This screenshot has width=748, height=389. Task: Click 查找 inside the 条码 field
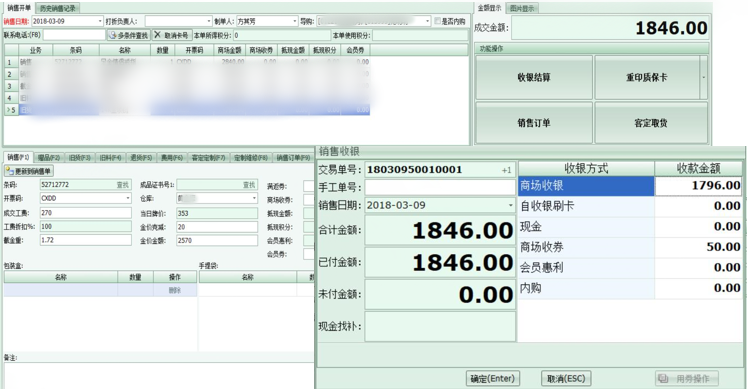tap(123, 185)
